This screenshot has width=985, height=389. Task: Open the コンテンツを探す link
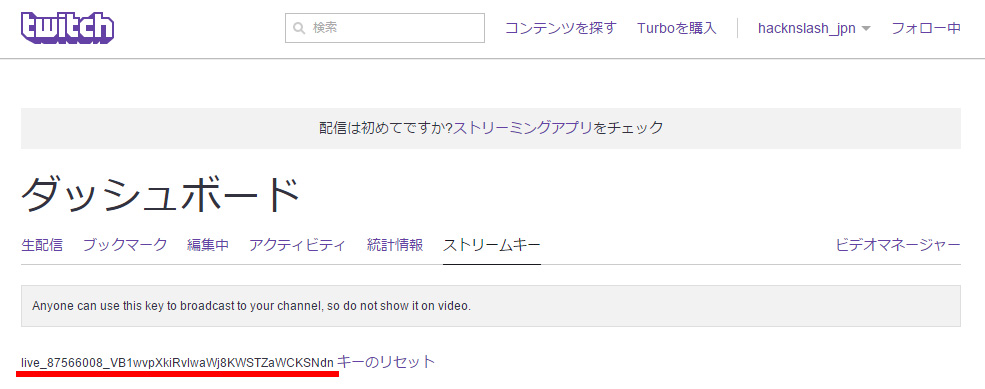561,28
